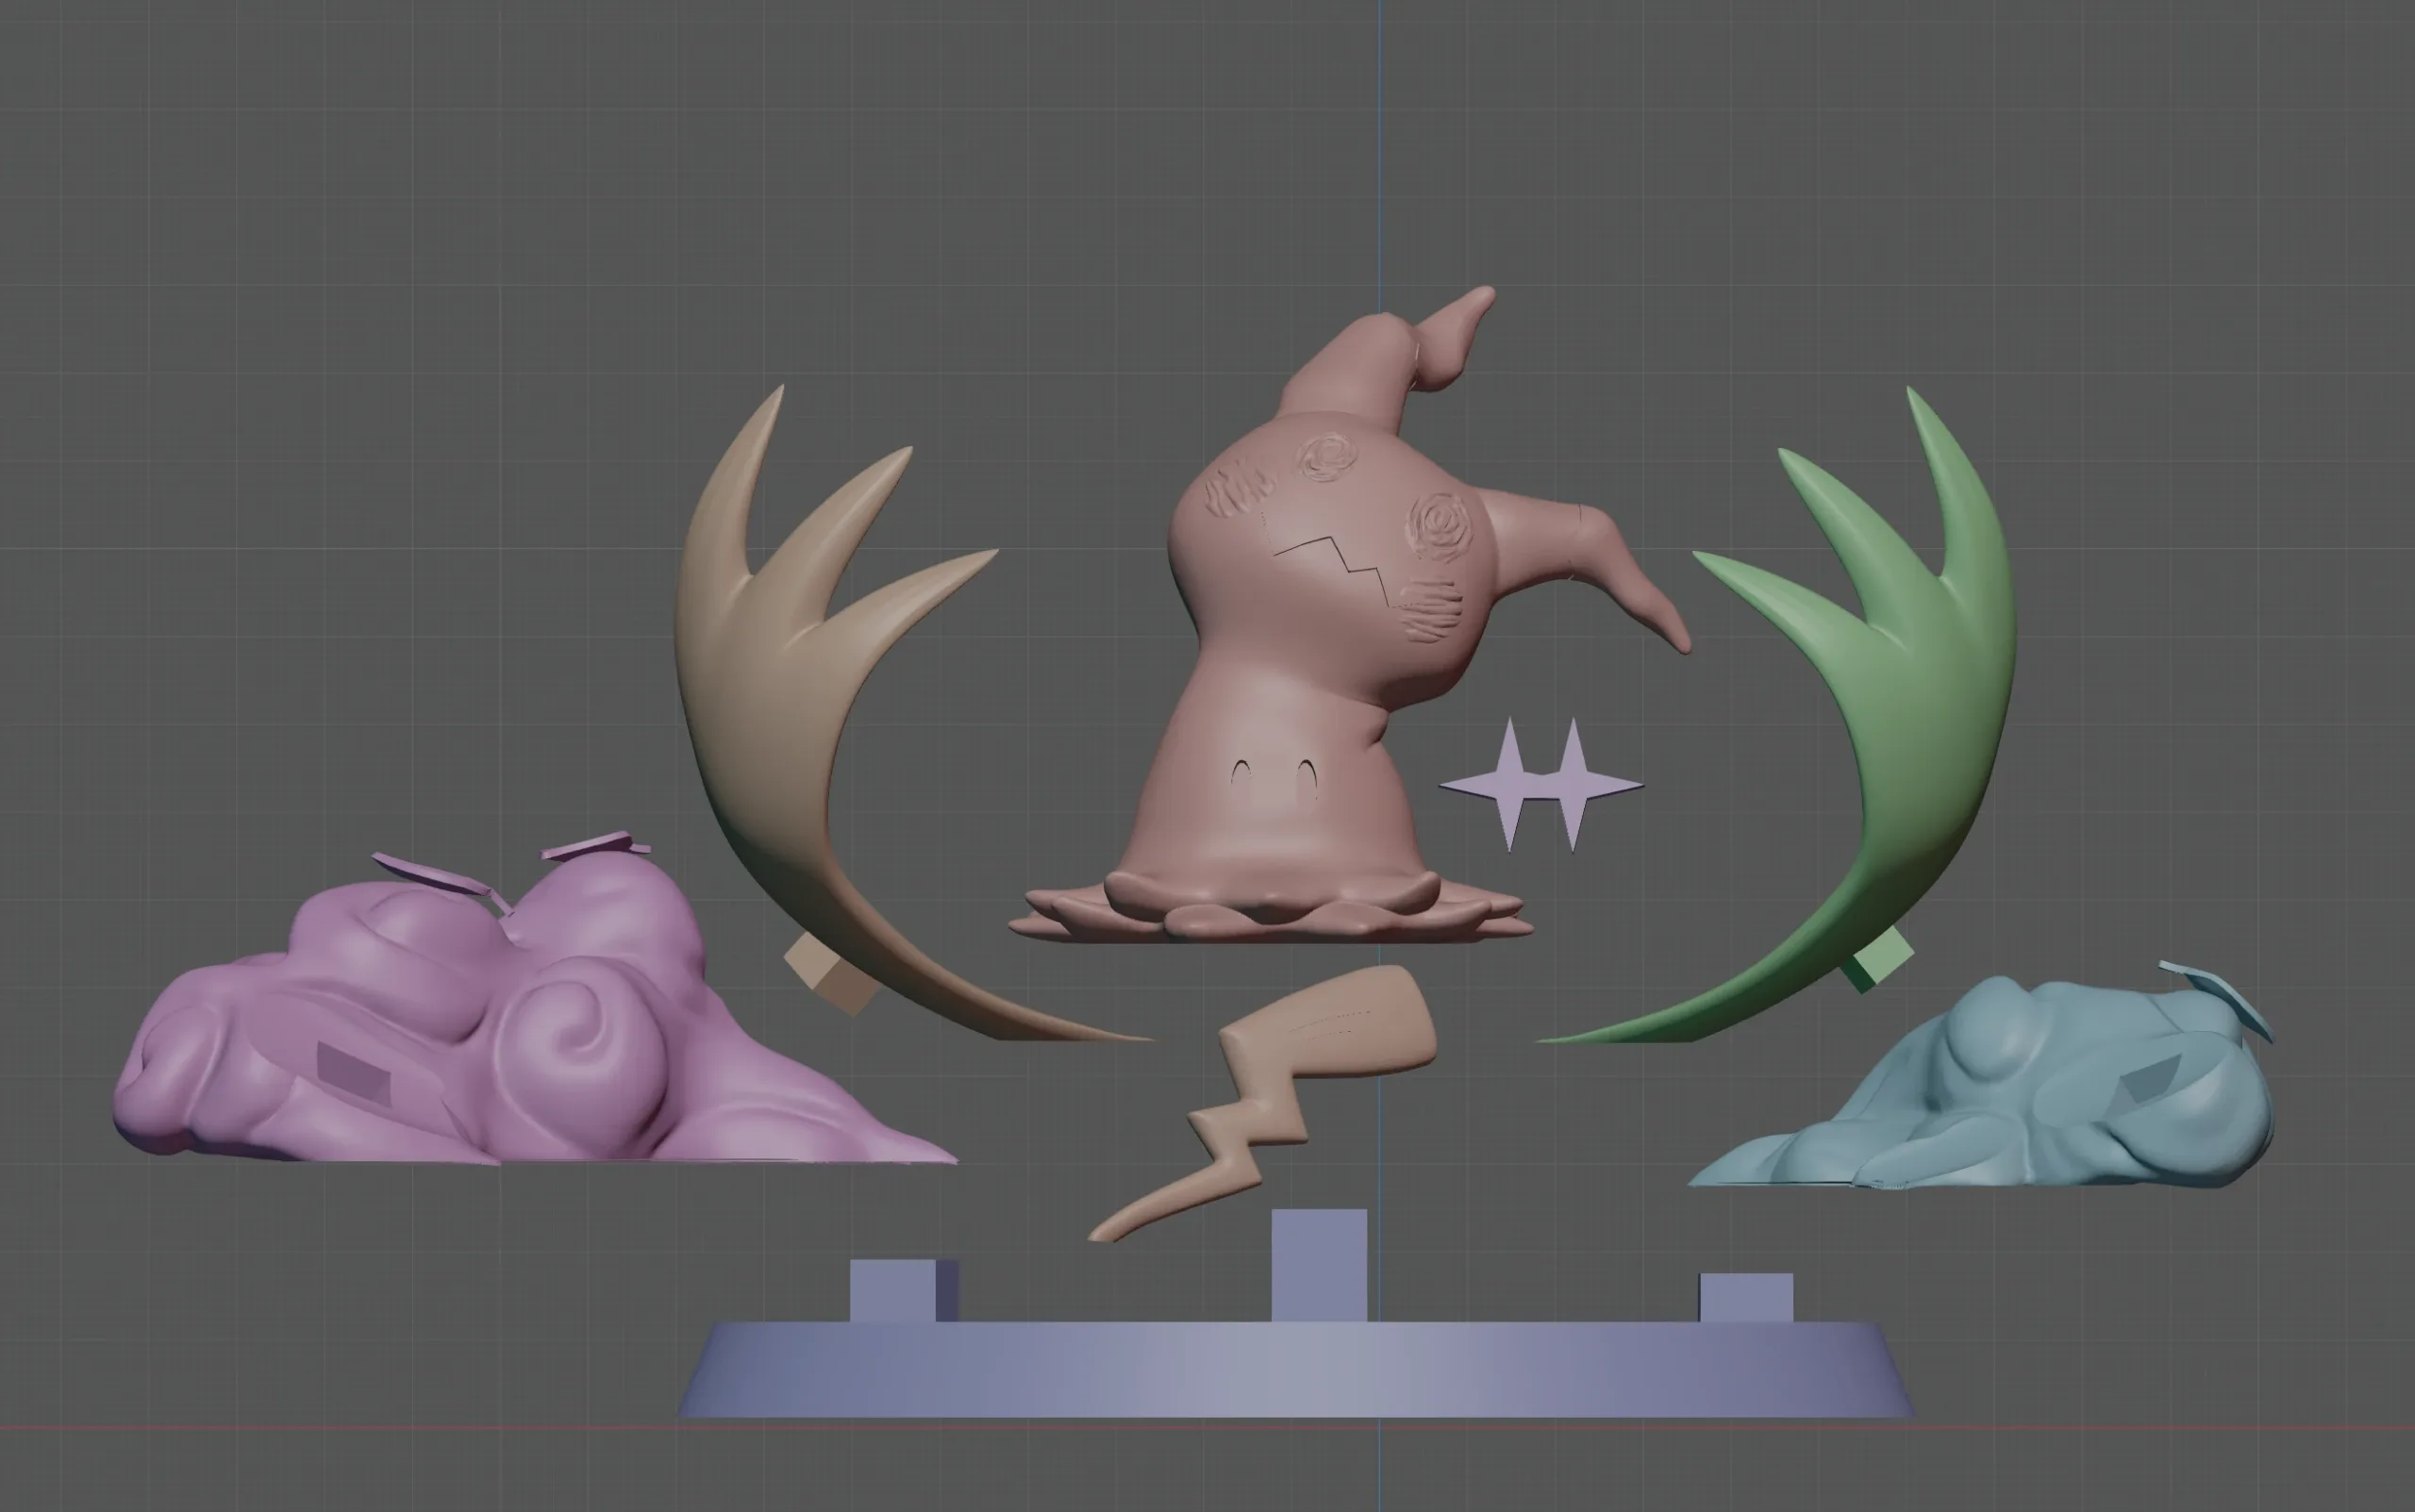Select the small green connector block under green claw
The width and height of the screenshot is (2415, 1512).
coord(1876,959)
